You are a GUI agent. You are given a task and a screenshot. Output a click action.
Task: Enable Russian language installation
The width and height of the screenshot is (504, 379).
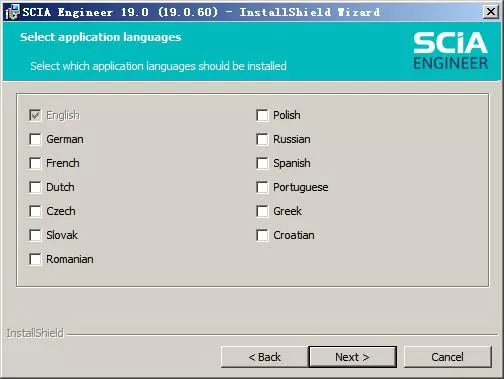pyautogui.click(x=262, y=139)
